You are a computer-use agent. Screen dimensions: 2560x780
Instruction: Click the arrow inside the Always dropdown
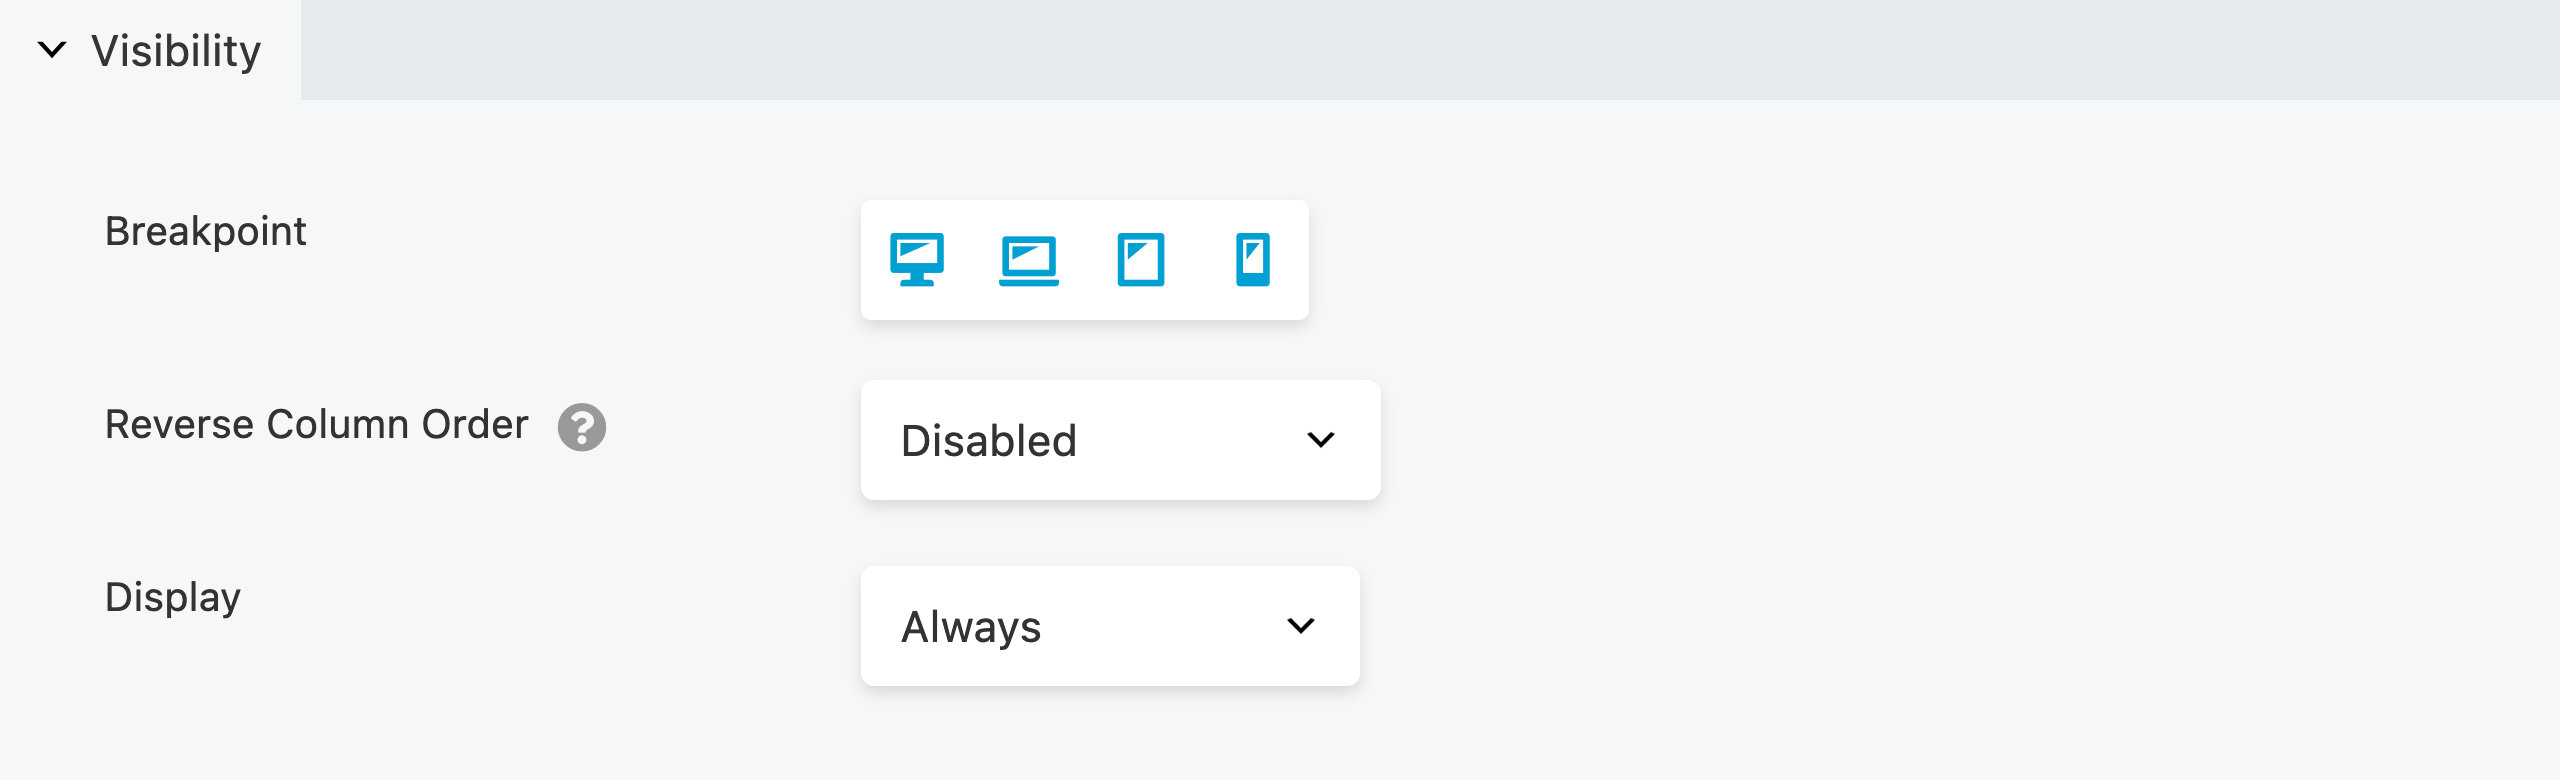(1300, 626)
